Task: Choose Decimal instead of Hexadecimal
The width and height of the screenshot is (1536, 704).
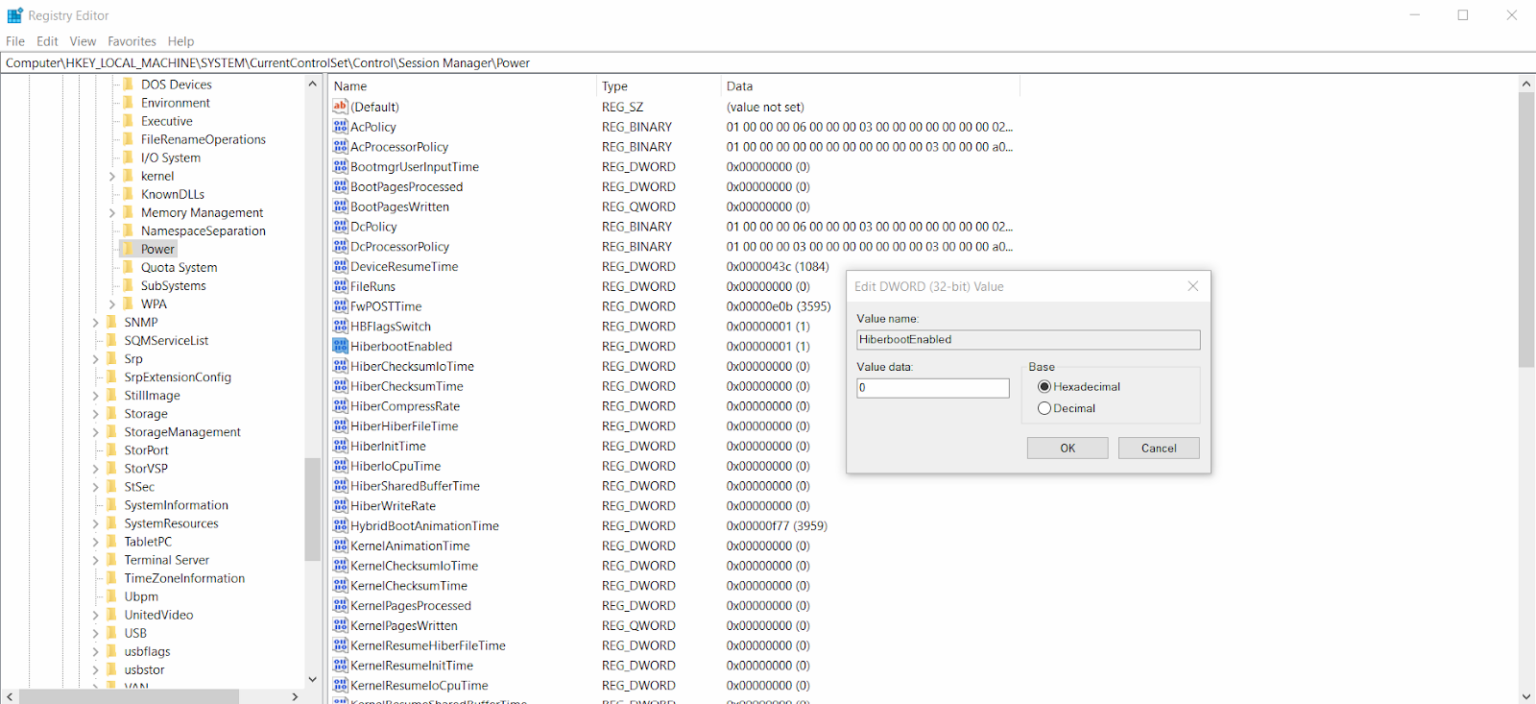Action: click(x=1044, y=408)
